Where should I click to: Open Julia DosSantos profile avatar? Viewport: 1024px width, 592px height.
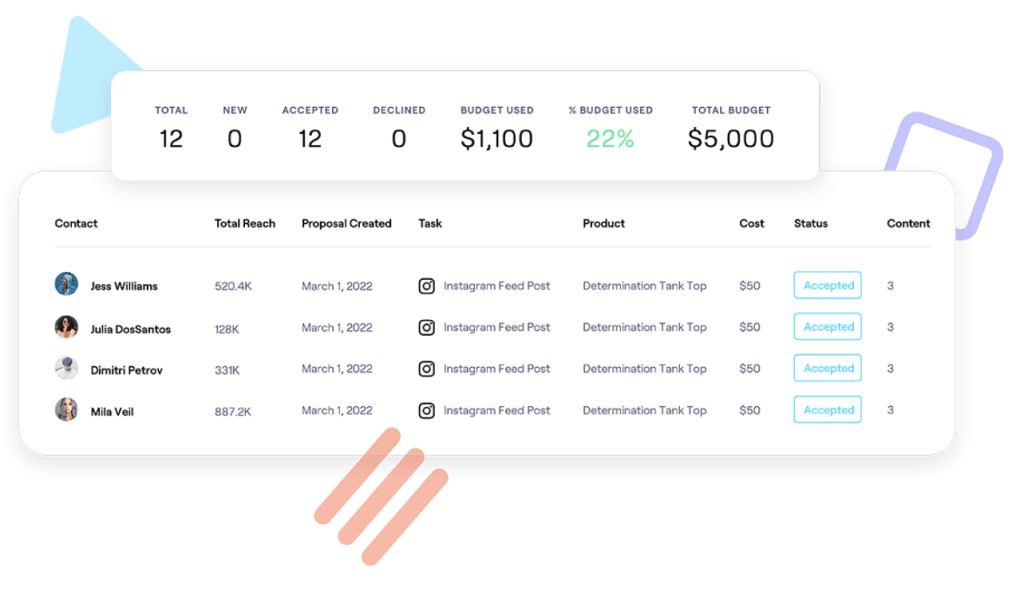tap(66, 327)
